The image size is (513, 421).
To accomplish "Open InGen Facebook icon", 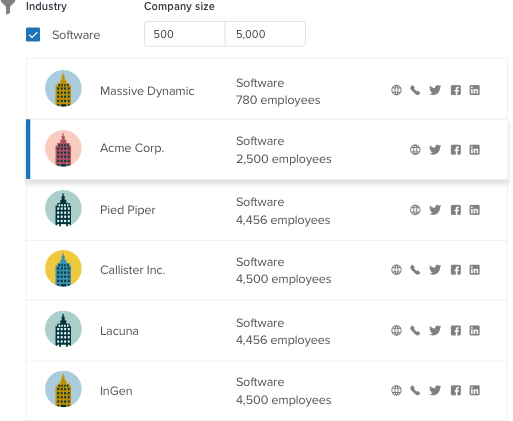I will (x=456, y=390).
